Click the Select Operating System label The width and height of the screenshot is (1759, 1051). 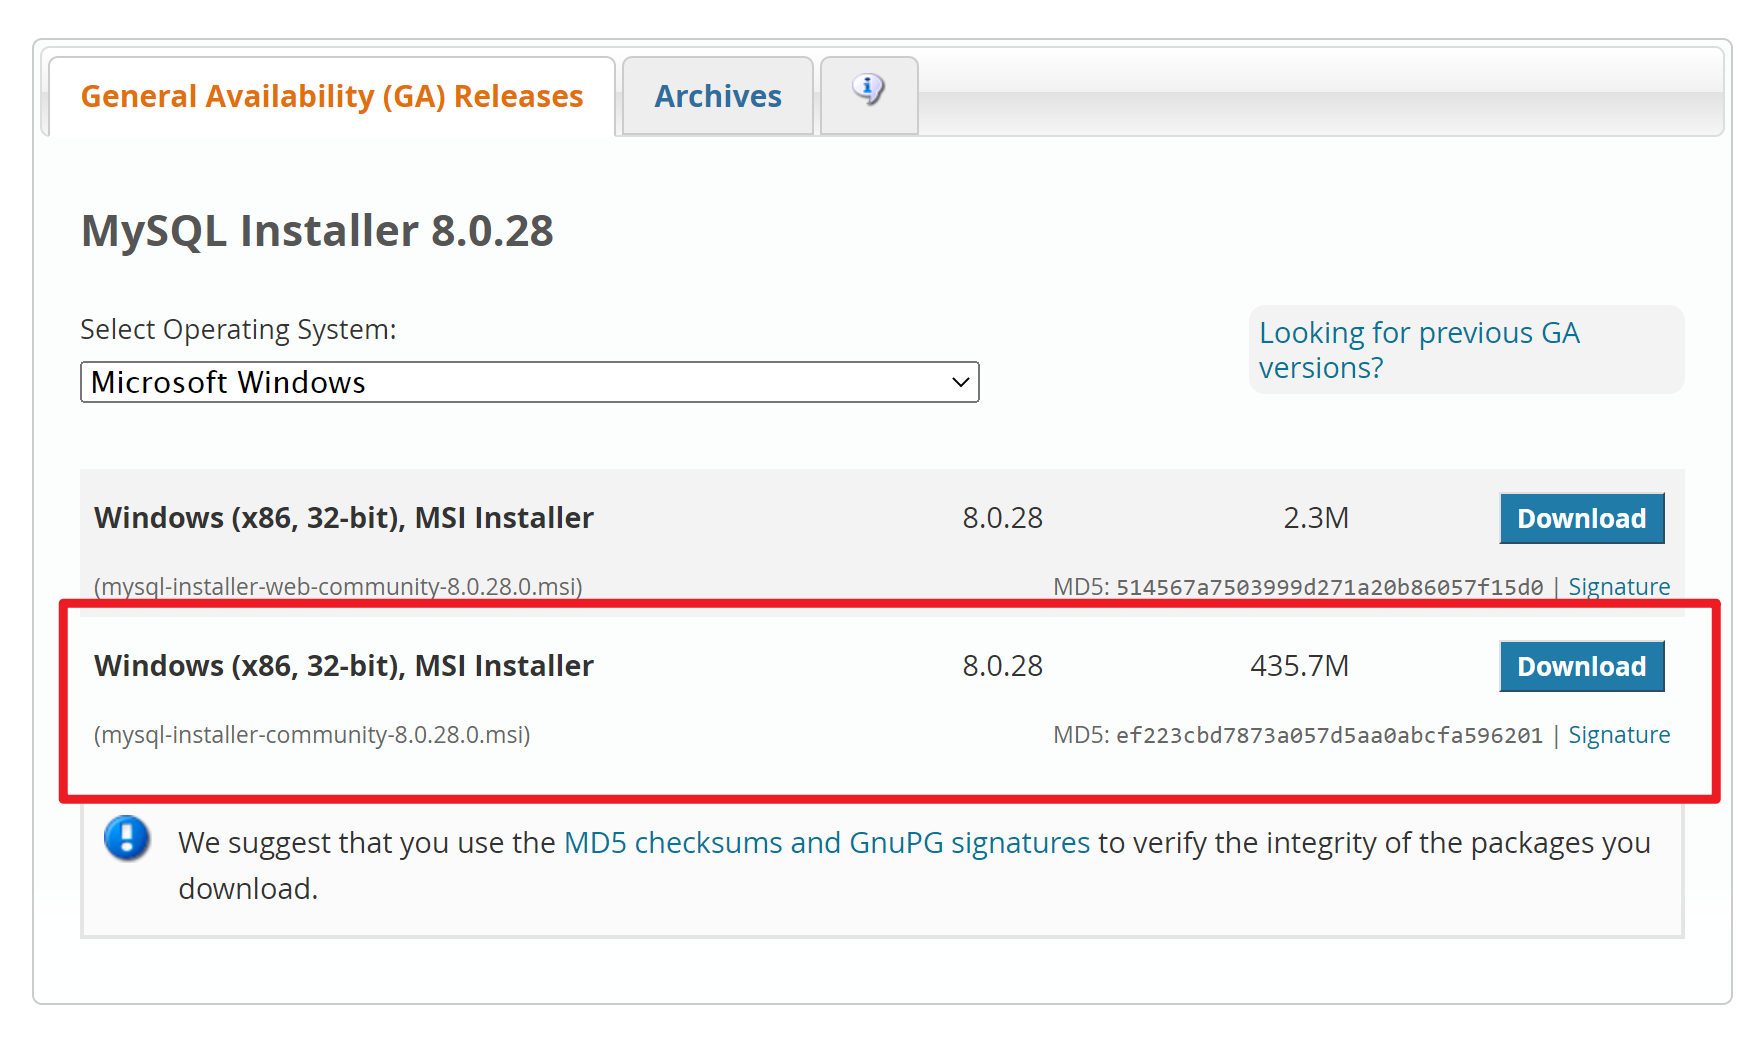[x=238, y=330]
